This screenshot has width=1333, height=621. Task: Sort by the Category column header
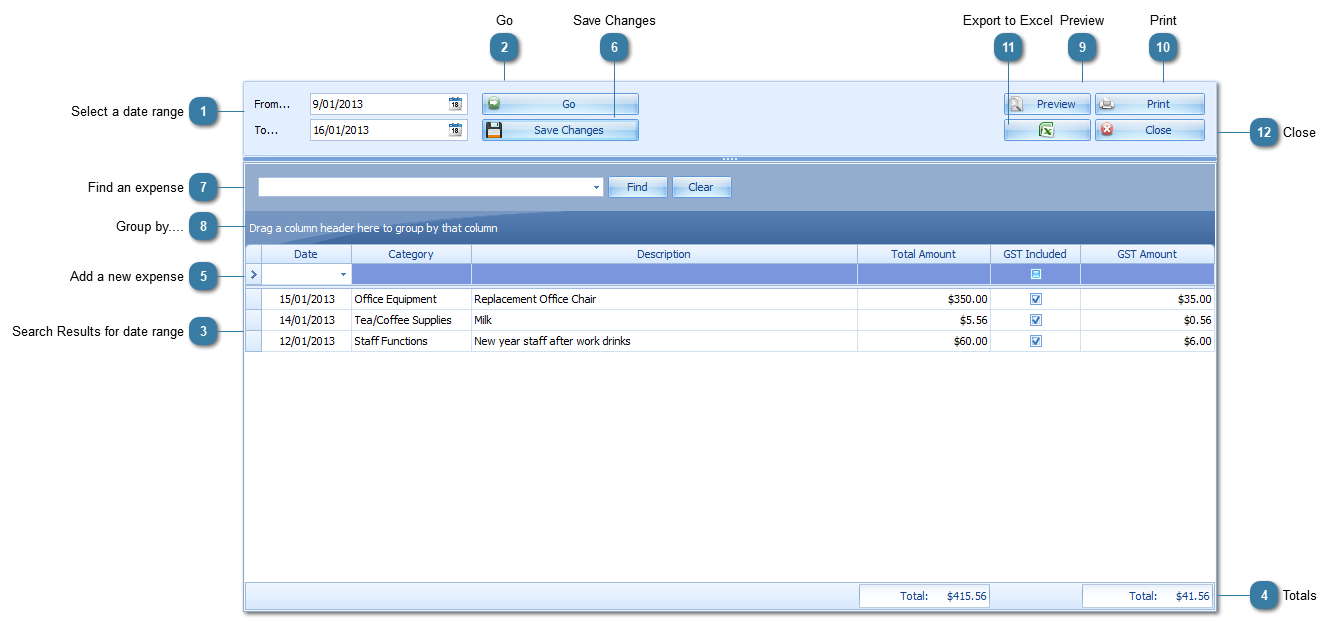[x=411, y=254]
